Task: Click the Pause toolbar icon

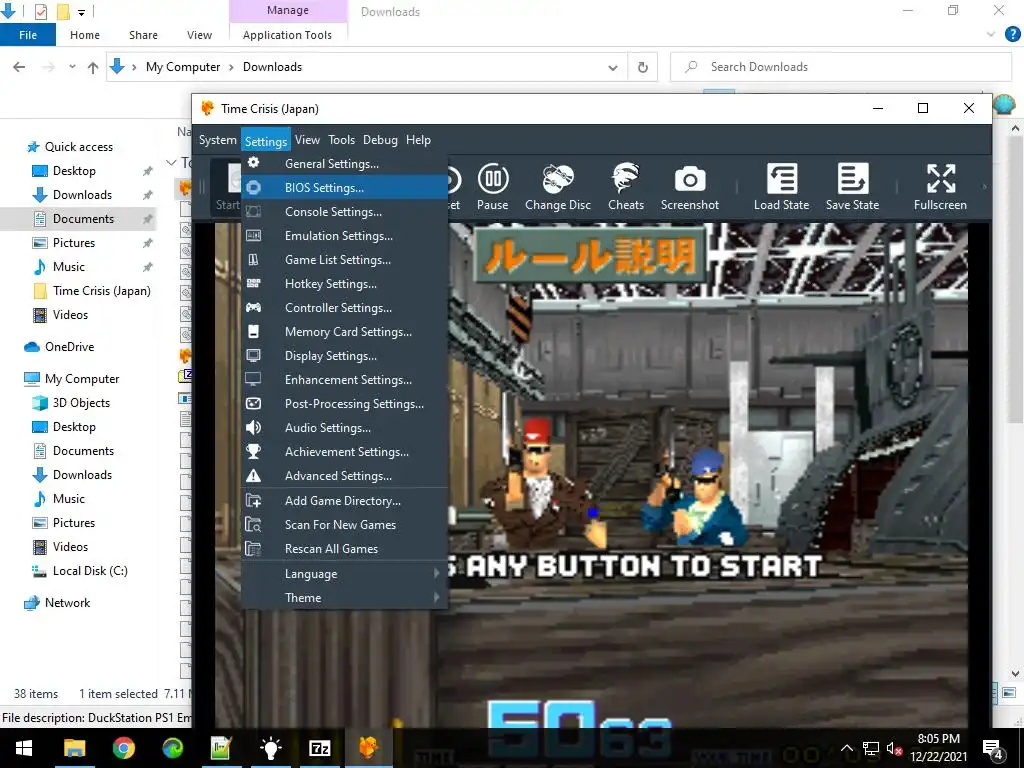Action: coord(492,187)
